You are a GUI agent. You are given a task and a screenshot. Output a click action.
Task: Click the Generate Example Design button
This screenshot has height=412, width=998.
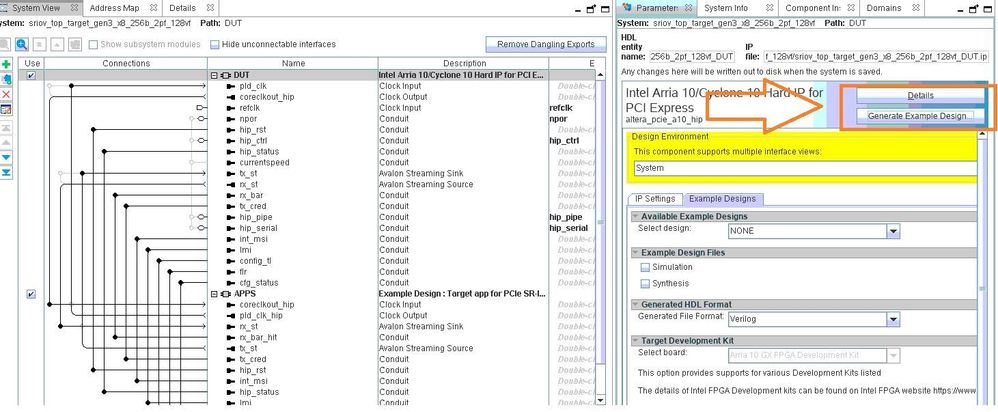(x=918, y=115)
